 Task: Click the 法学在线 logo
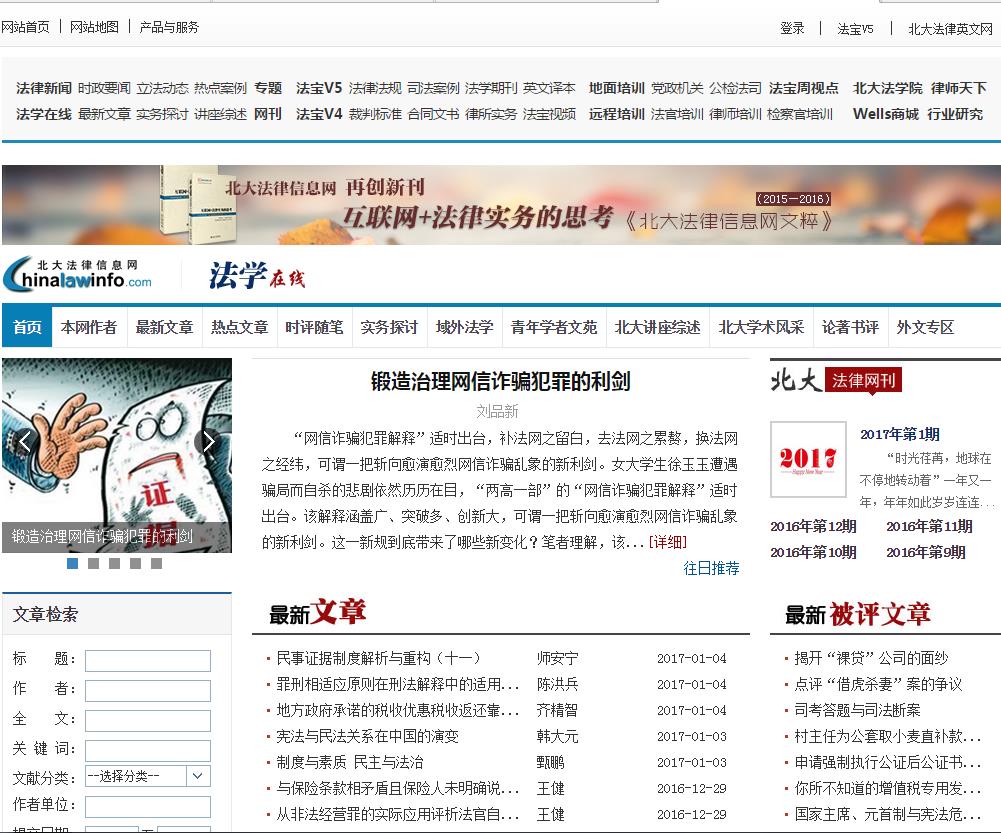click(x=257, y=276)
